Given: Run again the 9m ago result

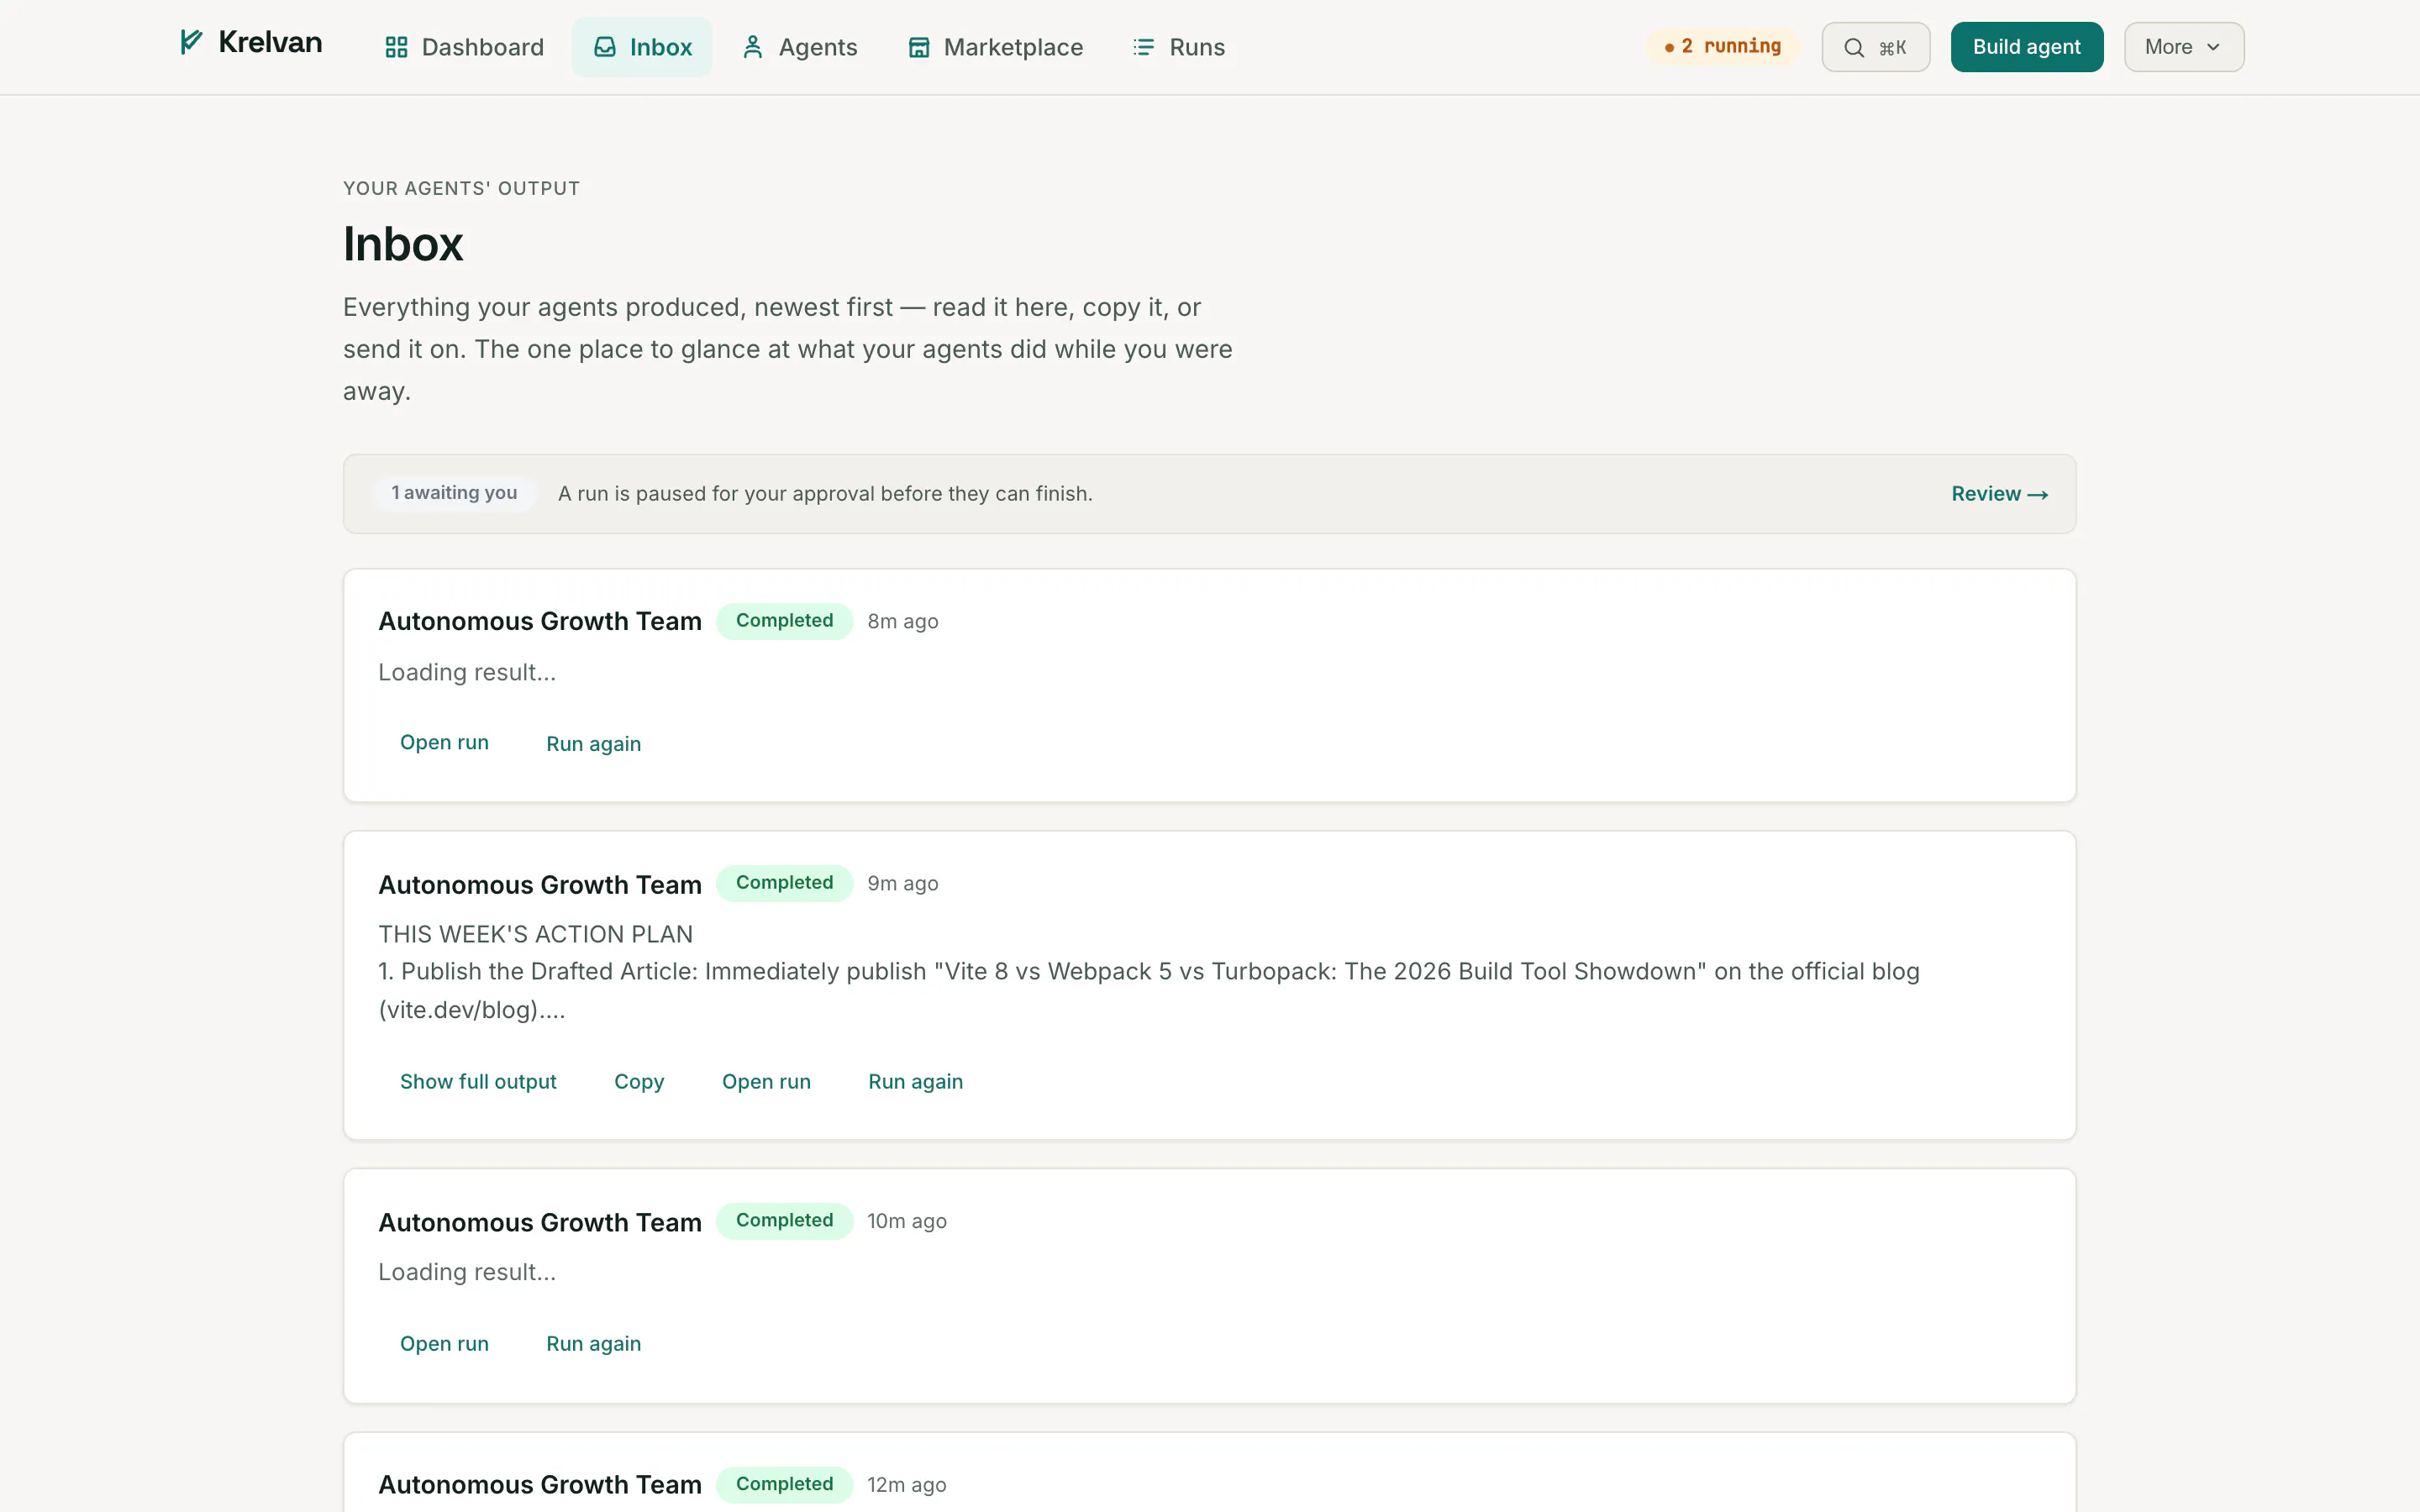Looking at the screenshot, I should click(x=916, y=1082).
